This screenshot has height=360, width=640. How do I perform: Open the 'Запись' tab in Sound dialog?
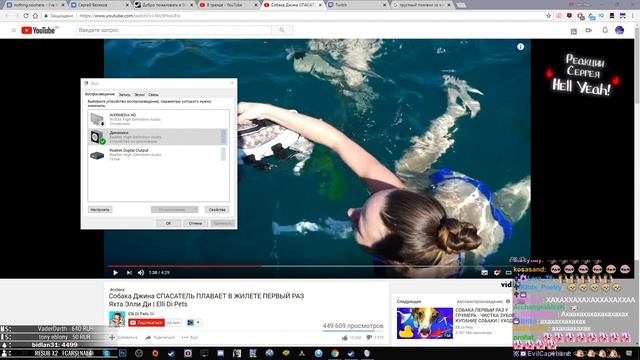124,95
